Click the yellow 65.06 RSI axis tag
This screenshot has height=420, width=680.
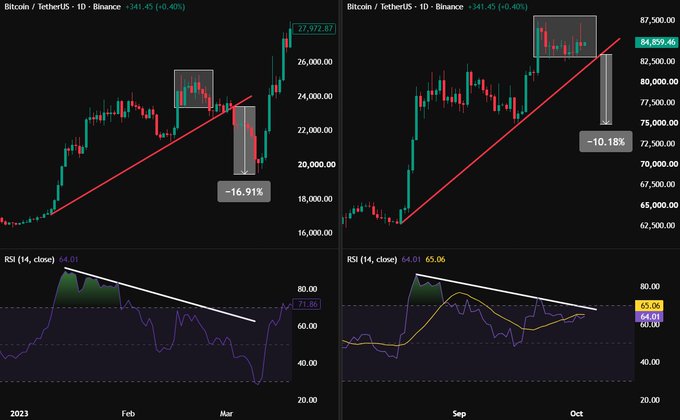649,305
